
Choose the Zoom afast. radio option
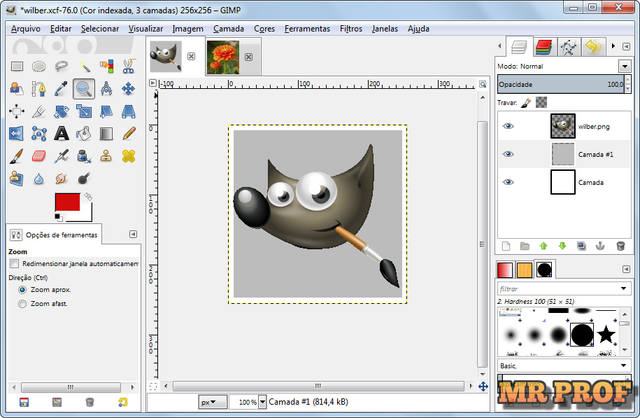[x=22, y=304]
